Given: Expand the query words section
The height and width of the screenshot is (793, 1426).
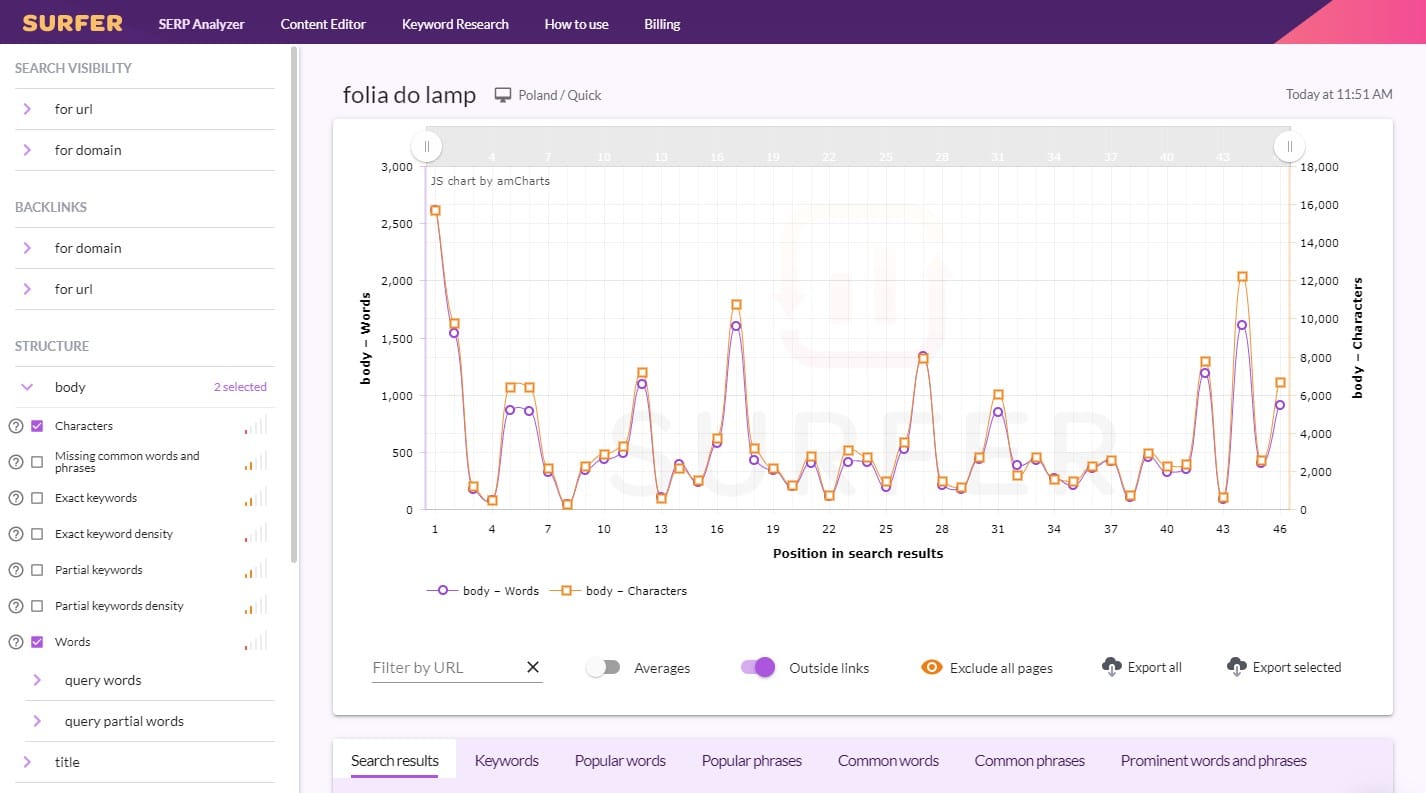Looking at the screenshot, I should 38,680.
